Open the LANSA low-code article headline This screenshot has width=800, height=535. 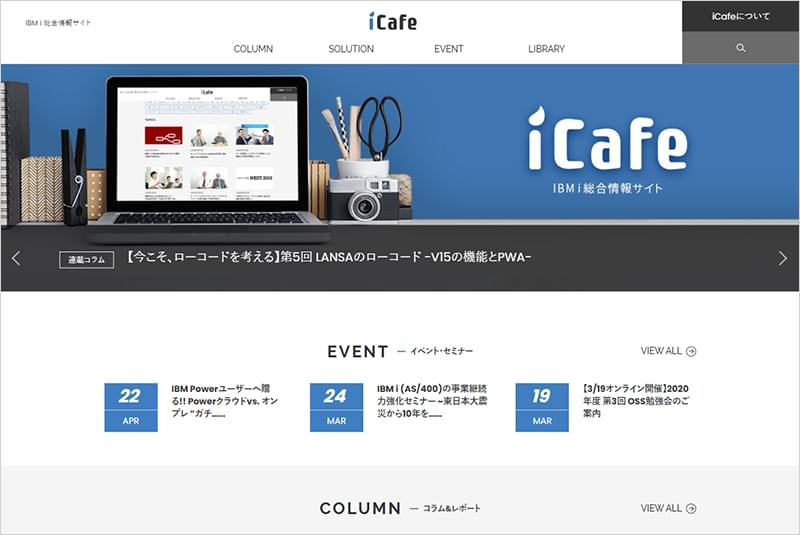(329, 257)
